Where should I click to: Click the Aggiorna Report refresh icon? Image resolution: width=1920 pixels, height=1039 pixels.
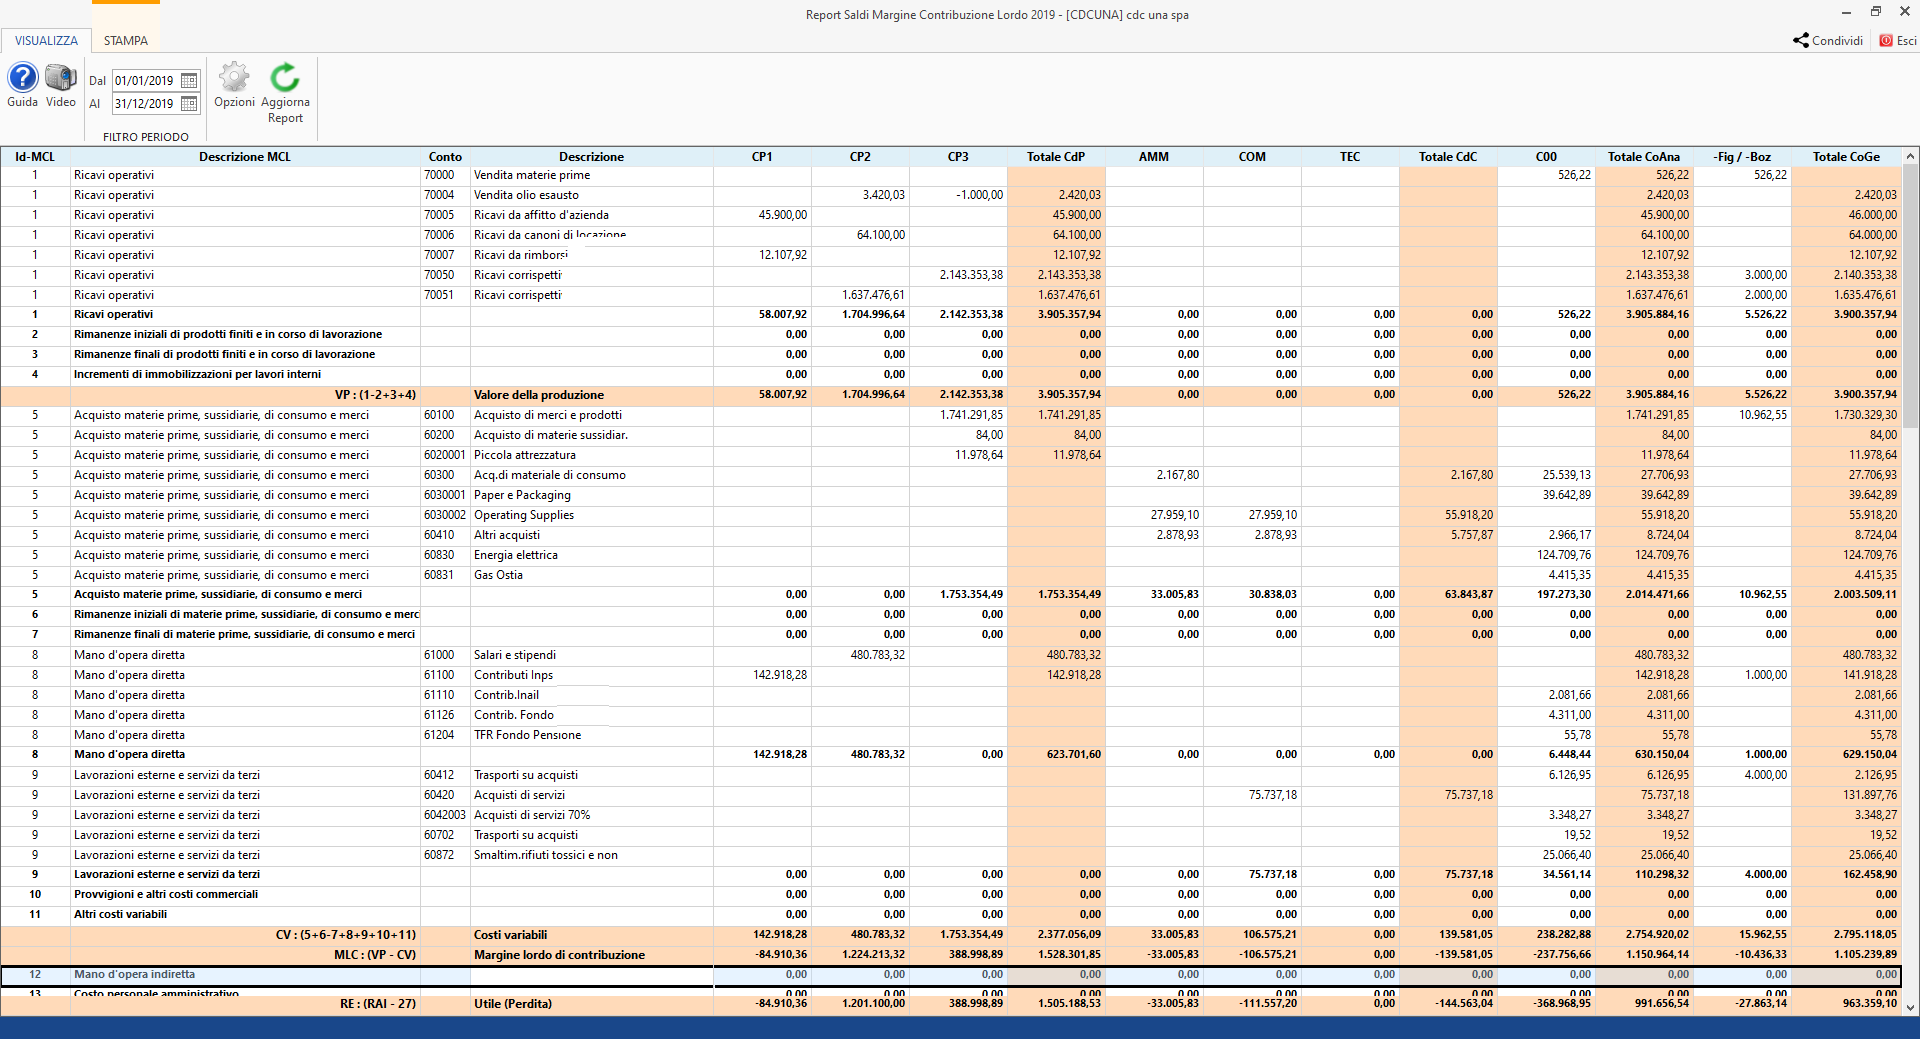pos(285,77)
